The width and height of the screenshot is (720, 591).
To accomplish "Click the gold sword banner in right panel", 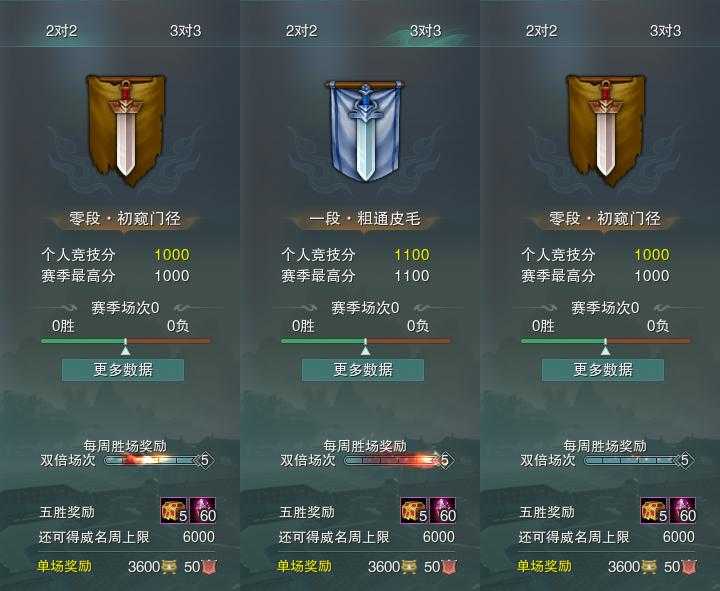I will pos(606,130).
